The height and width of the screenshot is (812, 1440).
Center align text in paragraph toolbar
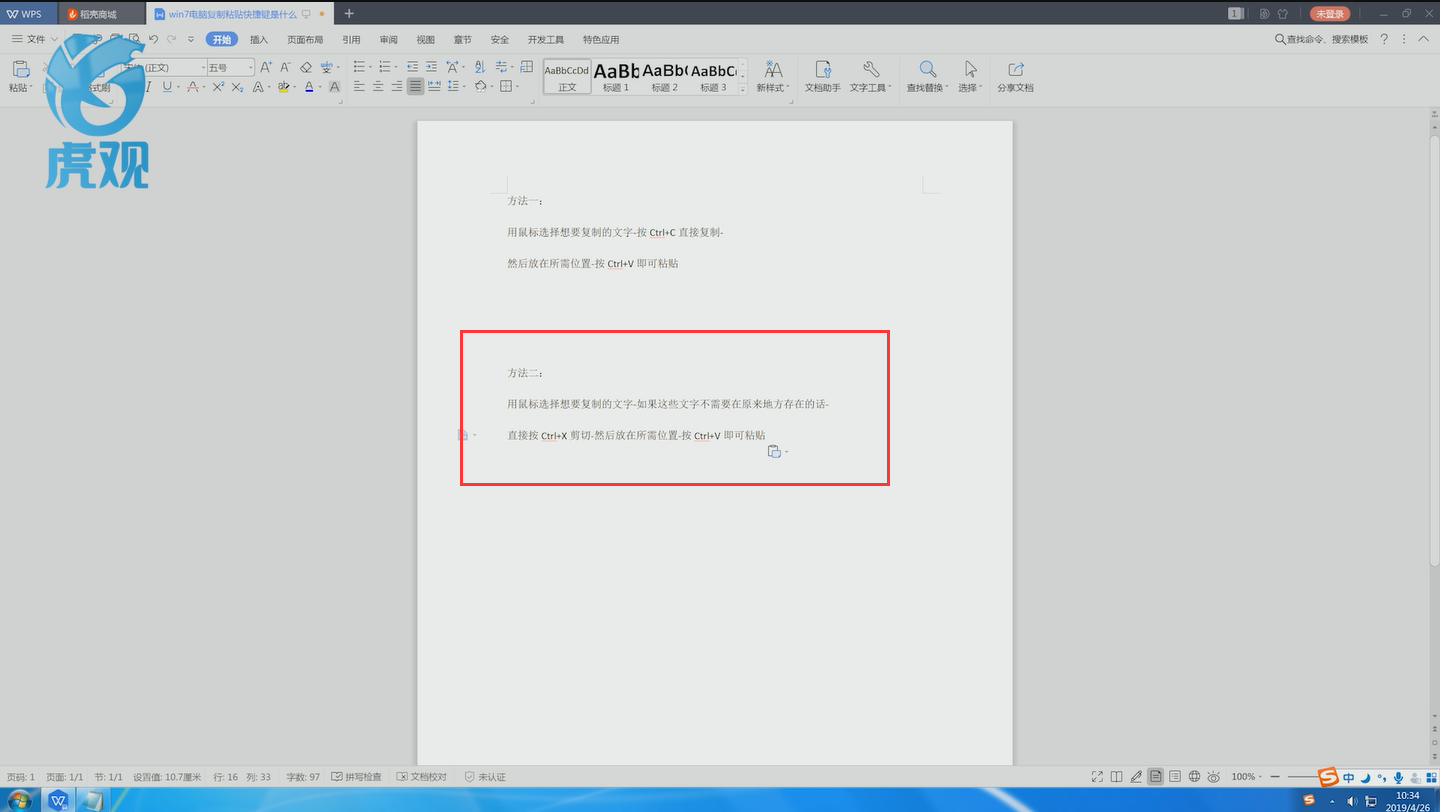[x=378, y=87]
